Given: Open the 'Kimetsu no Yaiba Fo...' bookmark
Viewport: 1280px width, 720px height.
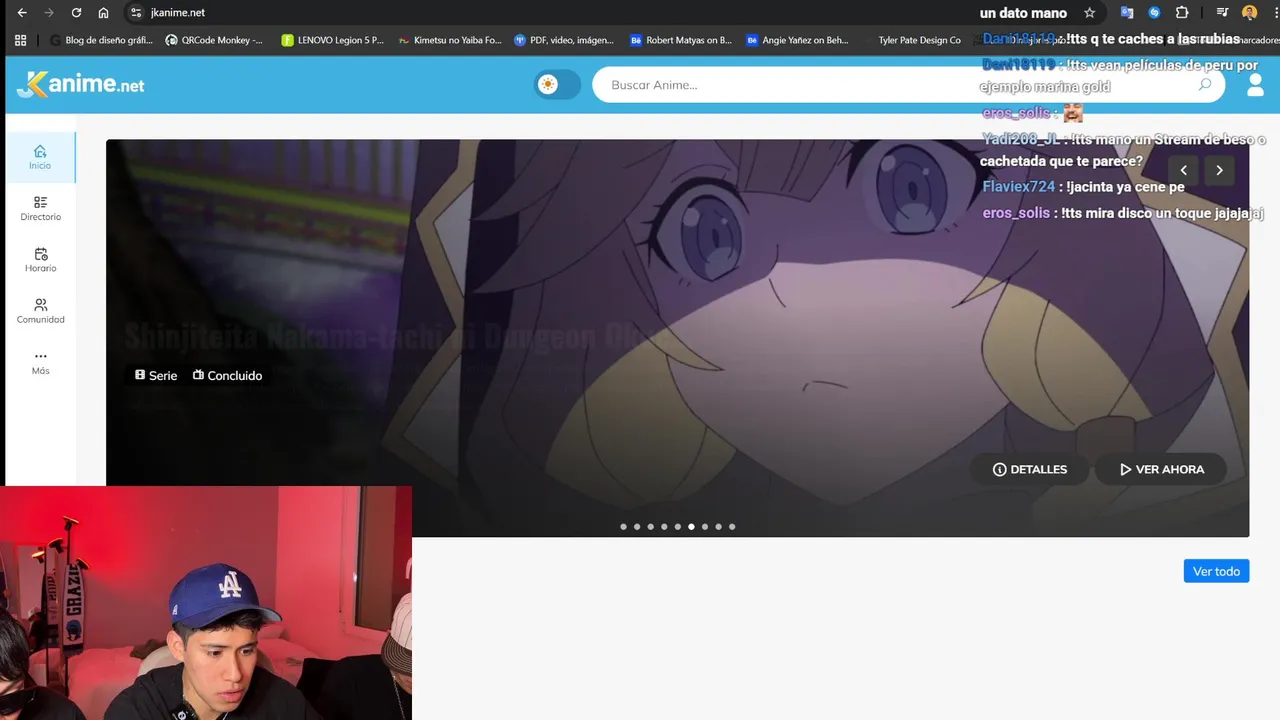Looking at the screenshot, I should 450,40.
